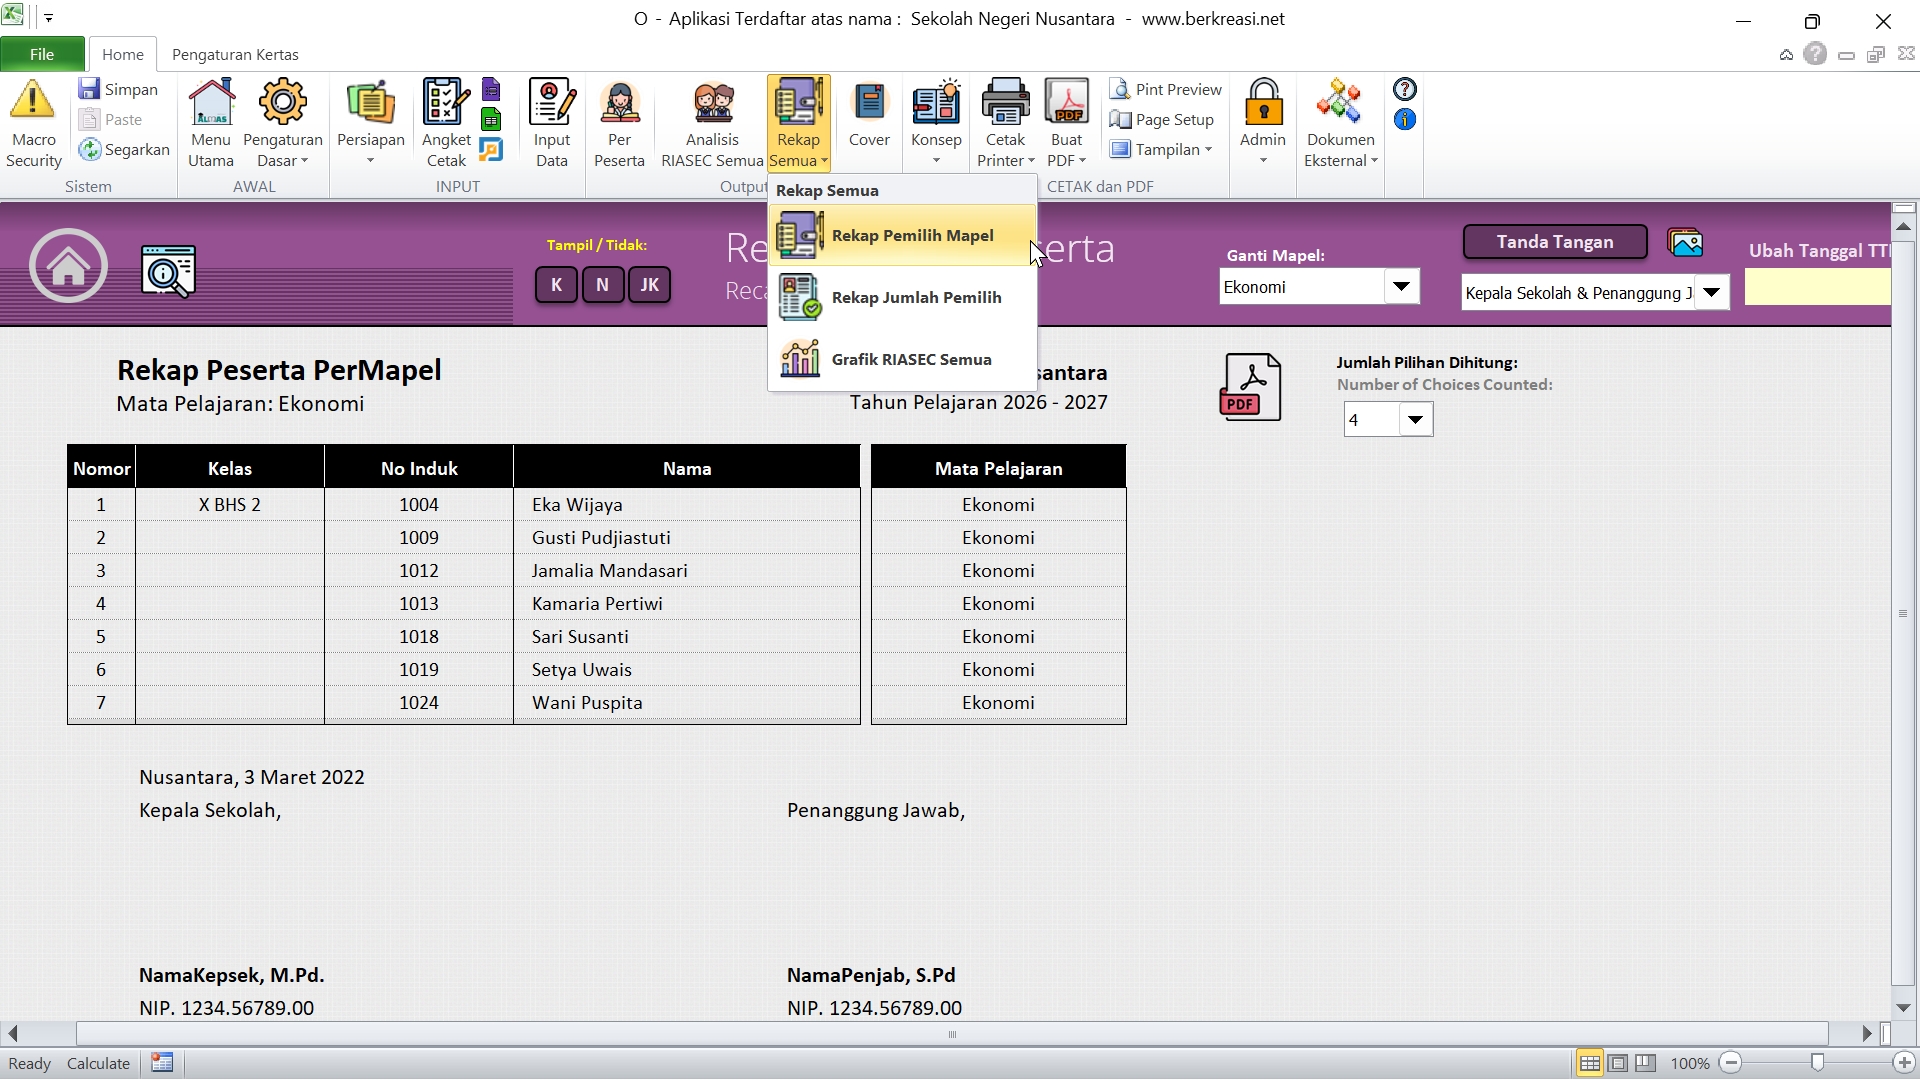Click the signature image picture icon
Viewport: 1920px width, 1080px height.
point(1685,242)
